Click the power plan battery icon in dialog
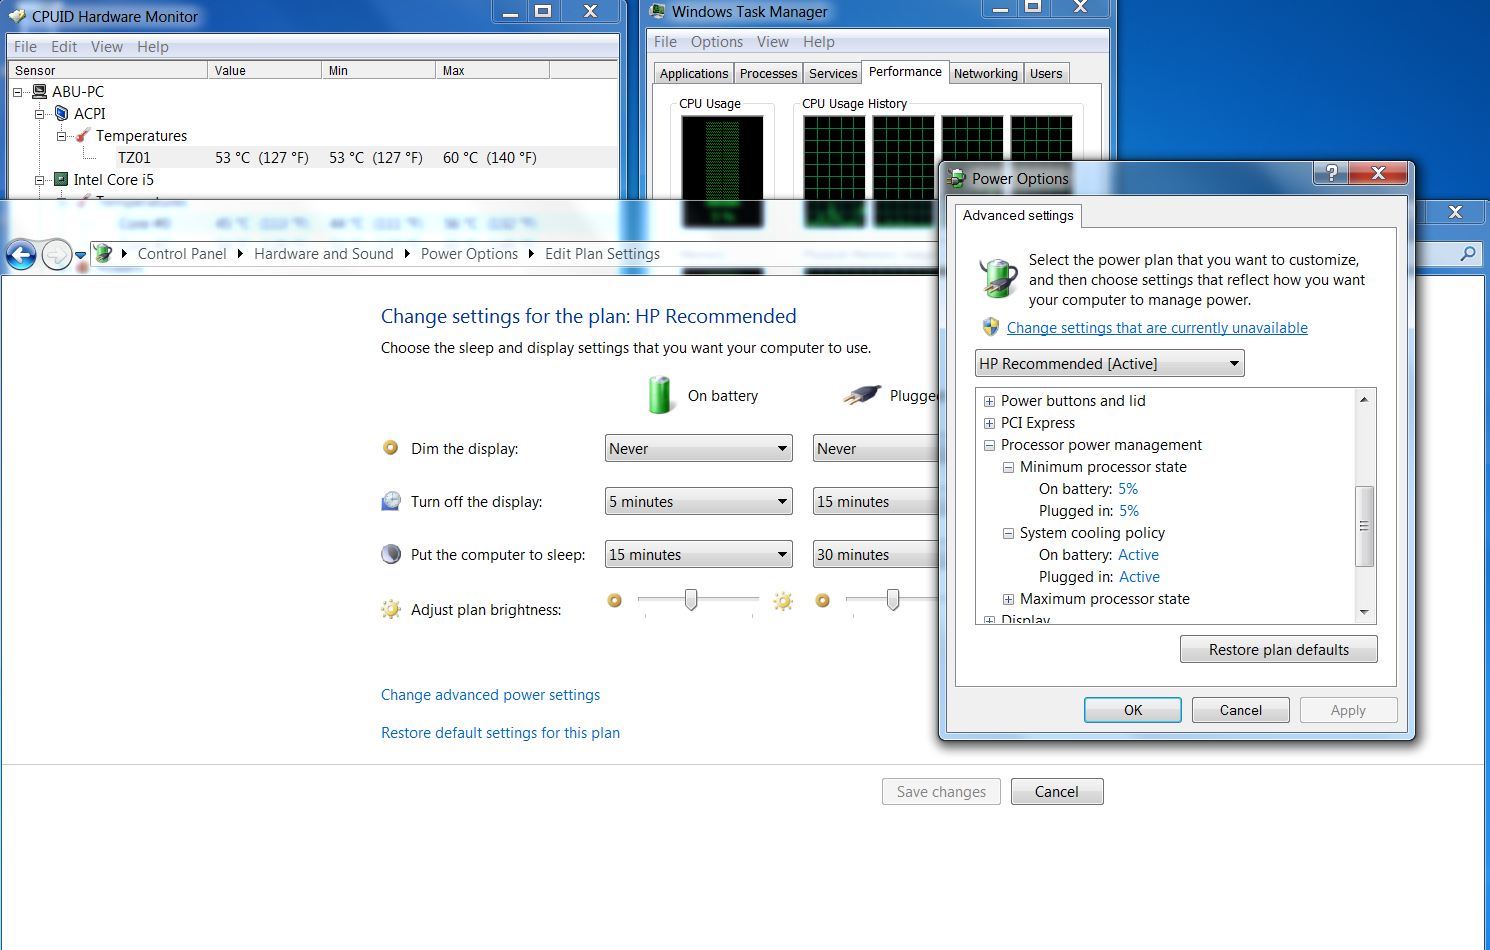This screenshot has height=950, width=1490. click(x=998, y=279)
